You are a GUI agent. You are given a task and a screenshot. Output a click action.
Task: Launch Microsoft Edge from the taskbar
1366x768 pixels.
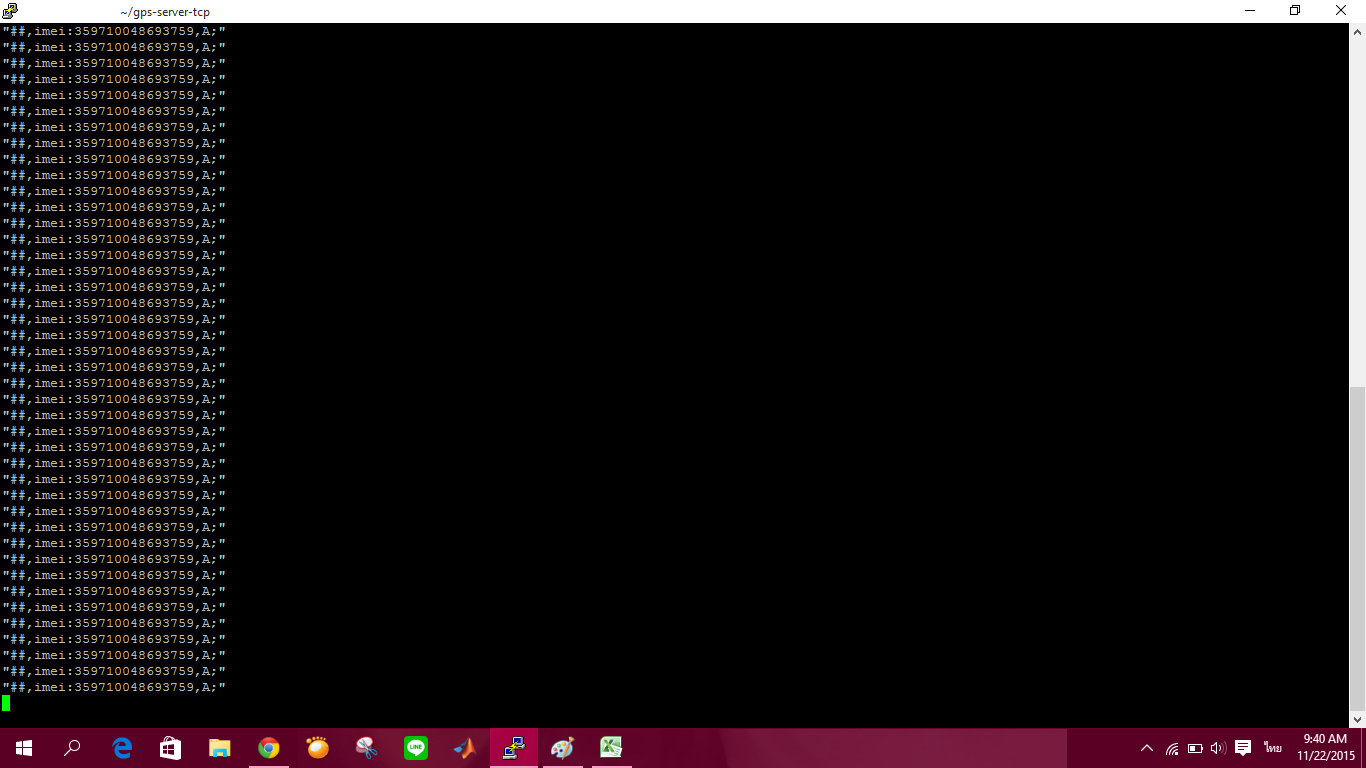tap(122, 748)
